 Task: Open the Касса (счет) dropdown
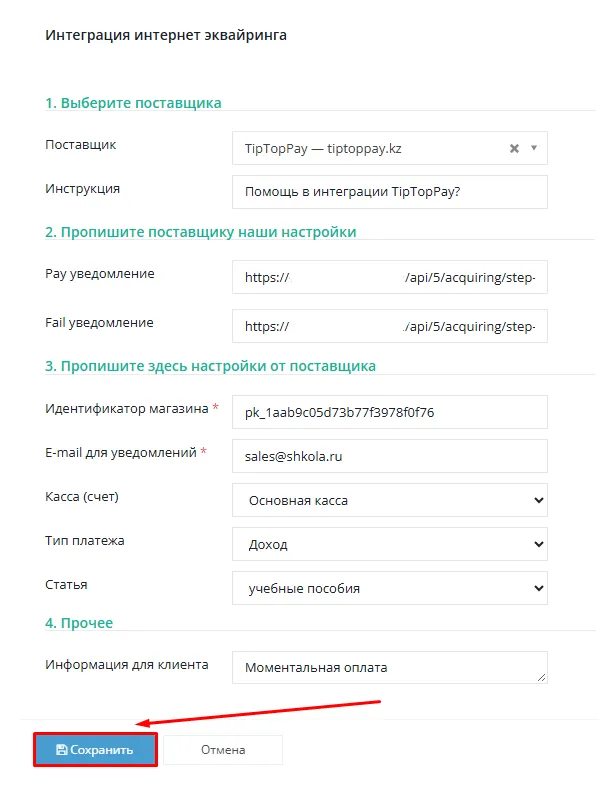[x=389, y=500]
